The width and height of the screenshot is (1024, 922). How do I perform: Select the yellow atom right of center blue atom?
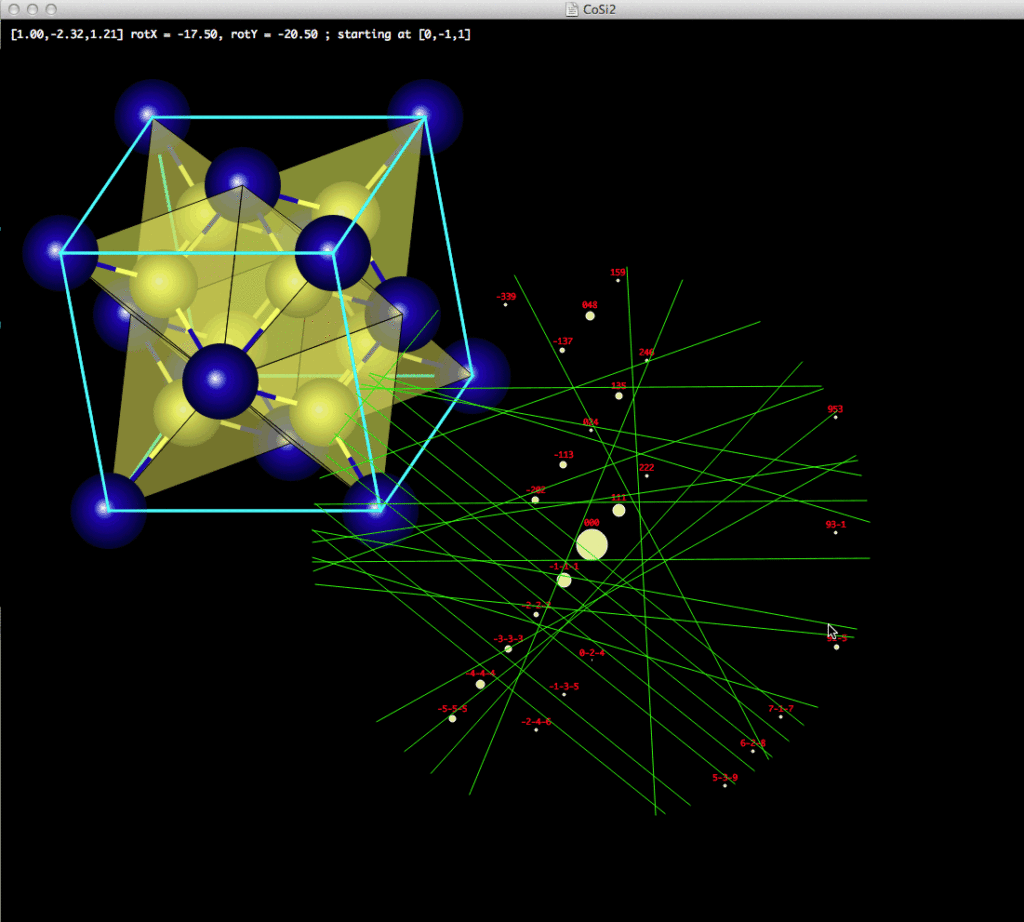click(322, 410)
